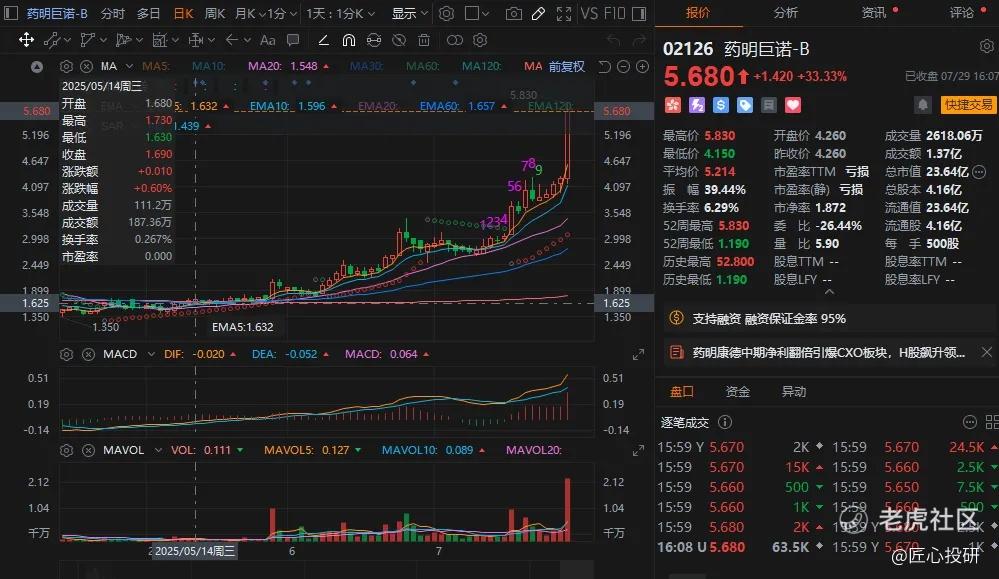This screenshot has width=999, height=579.
Task: Remove the MA indicator
Action: (x=87, y=66)
